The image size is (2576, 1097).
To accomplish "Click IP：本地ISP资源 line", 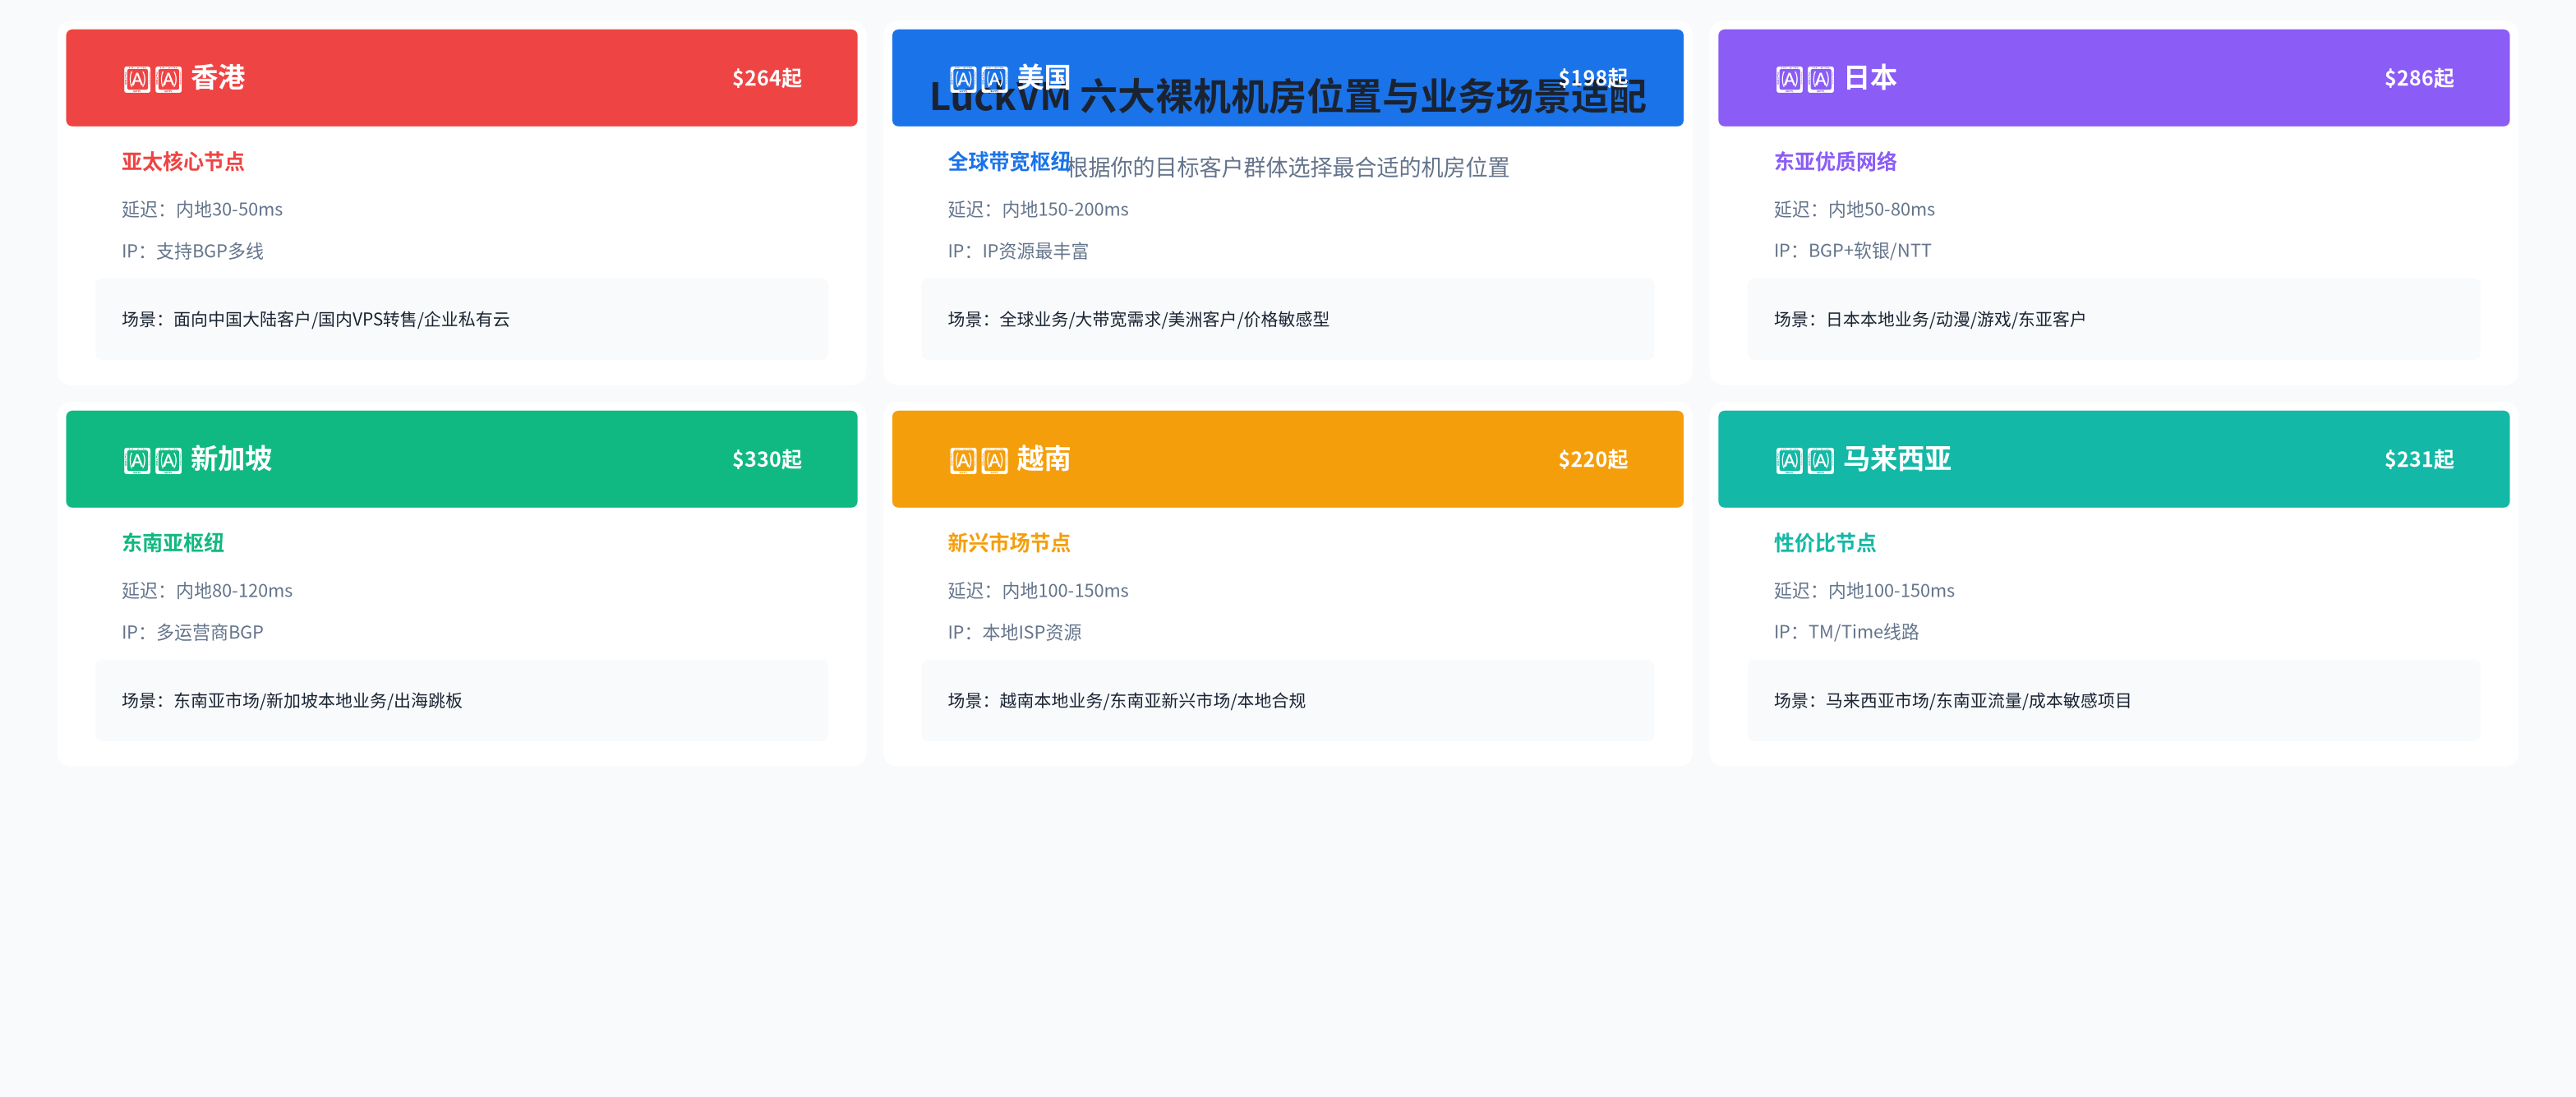I will pos(1015,632).
